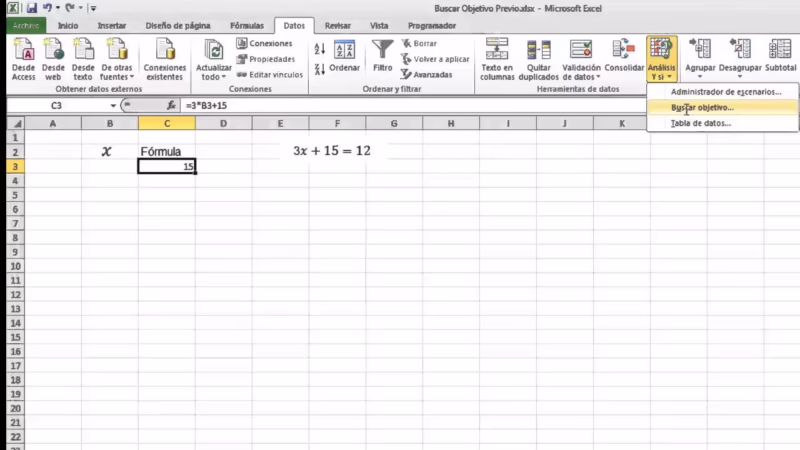800x450 pixels.
Task: Open Desagrupar dropdown arrow
Action: (740, 77)
